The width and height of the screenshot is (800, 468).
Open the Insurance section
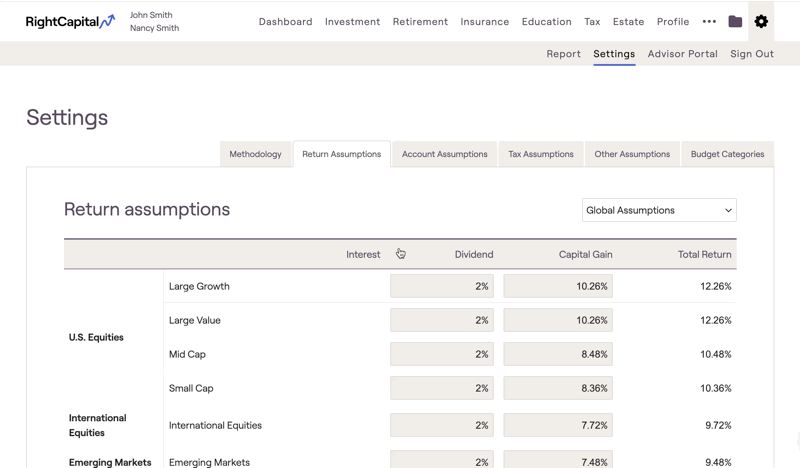pyautogui.click(x=484, y=21)
